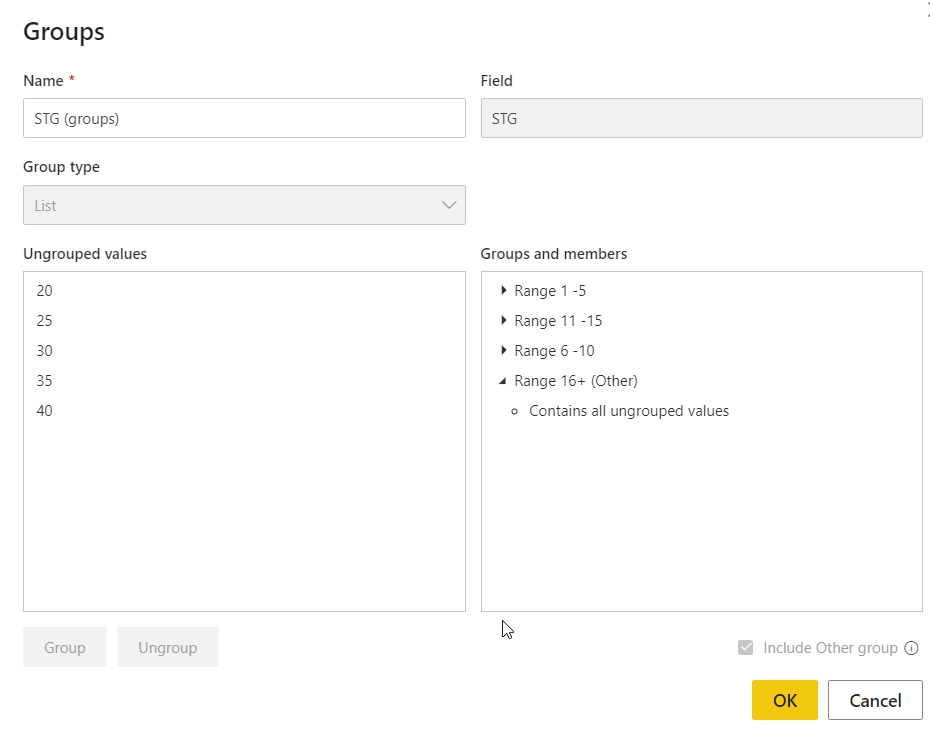The width and height of the screenshot is (930, 741).
Task: Toggle the Include Other group checkbox
Action: click(x=746, y=647)
